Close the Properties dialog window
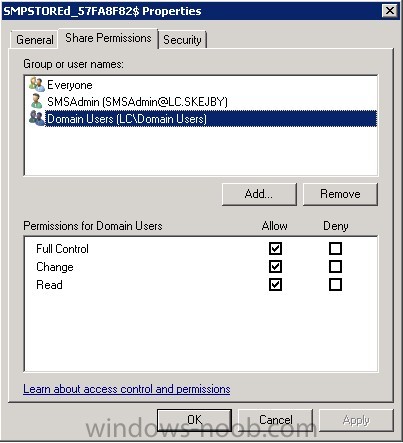 coord(390,11)
